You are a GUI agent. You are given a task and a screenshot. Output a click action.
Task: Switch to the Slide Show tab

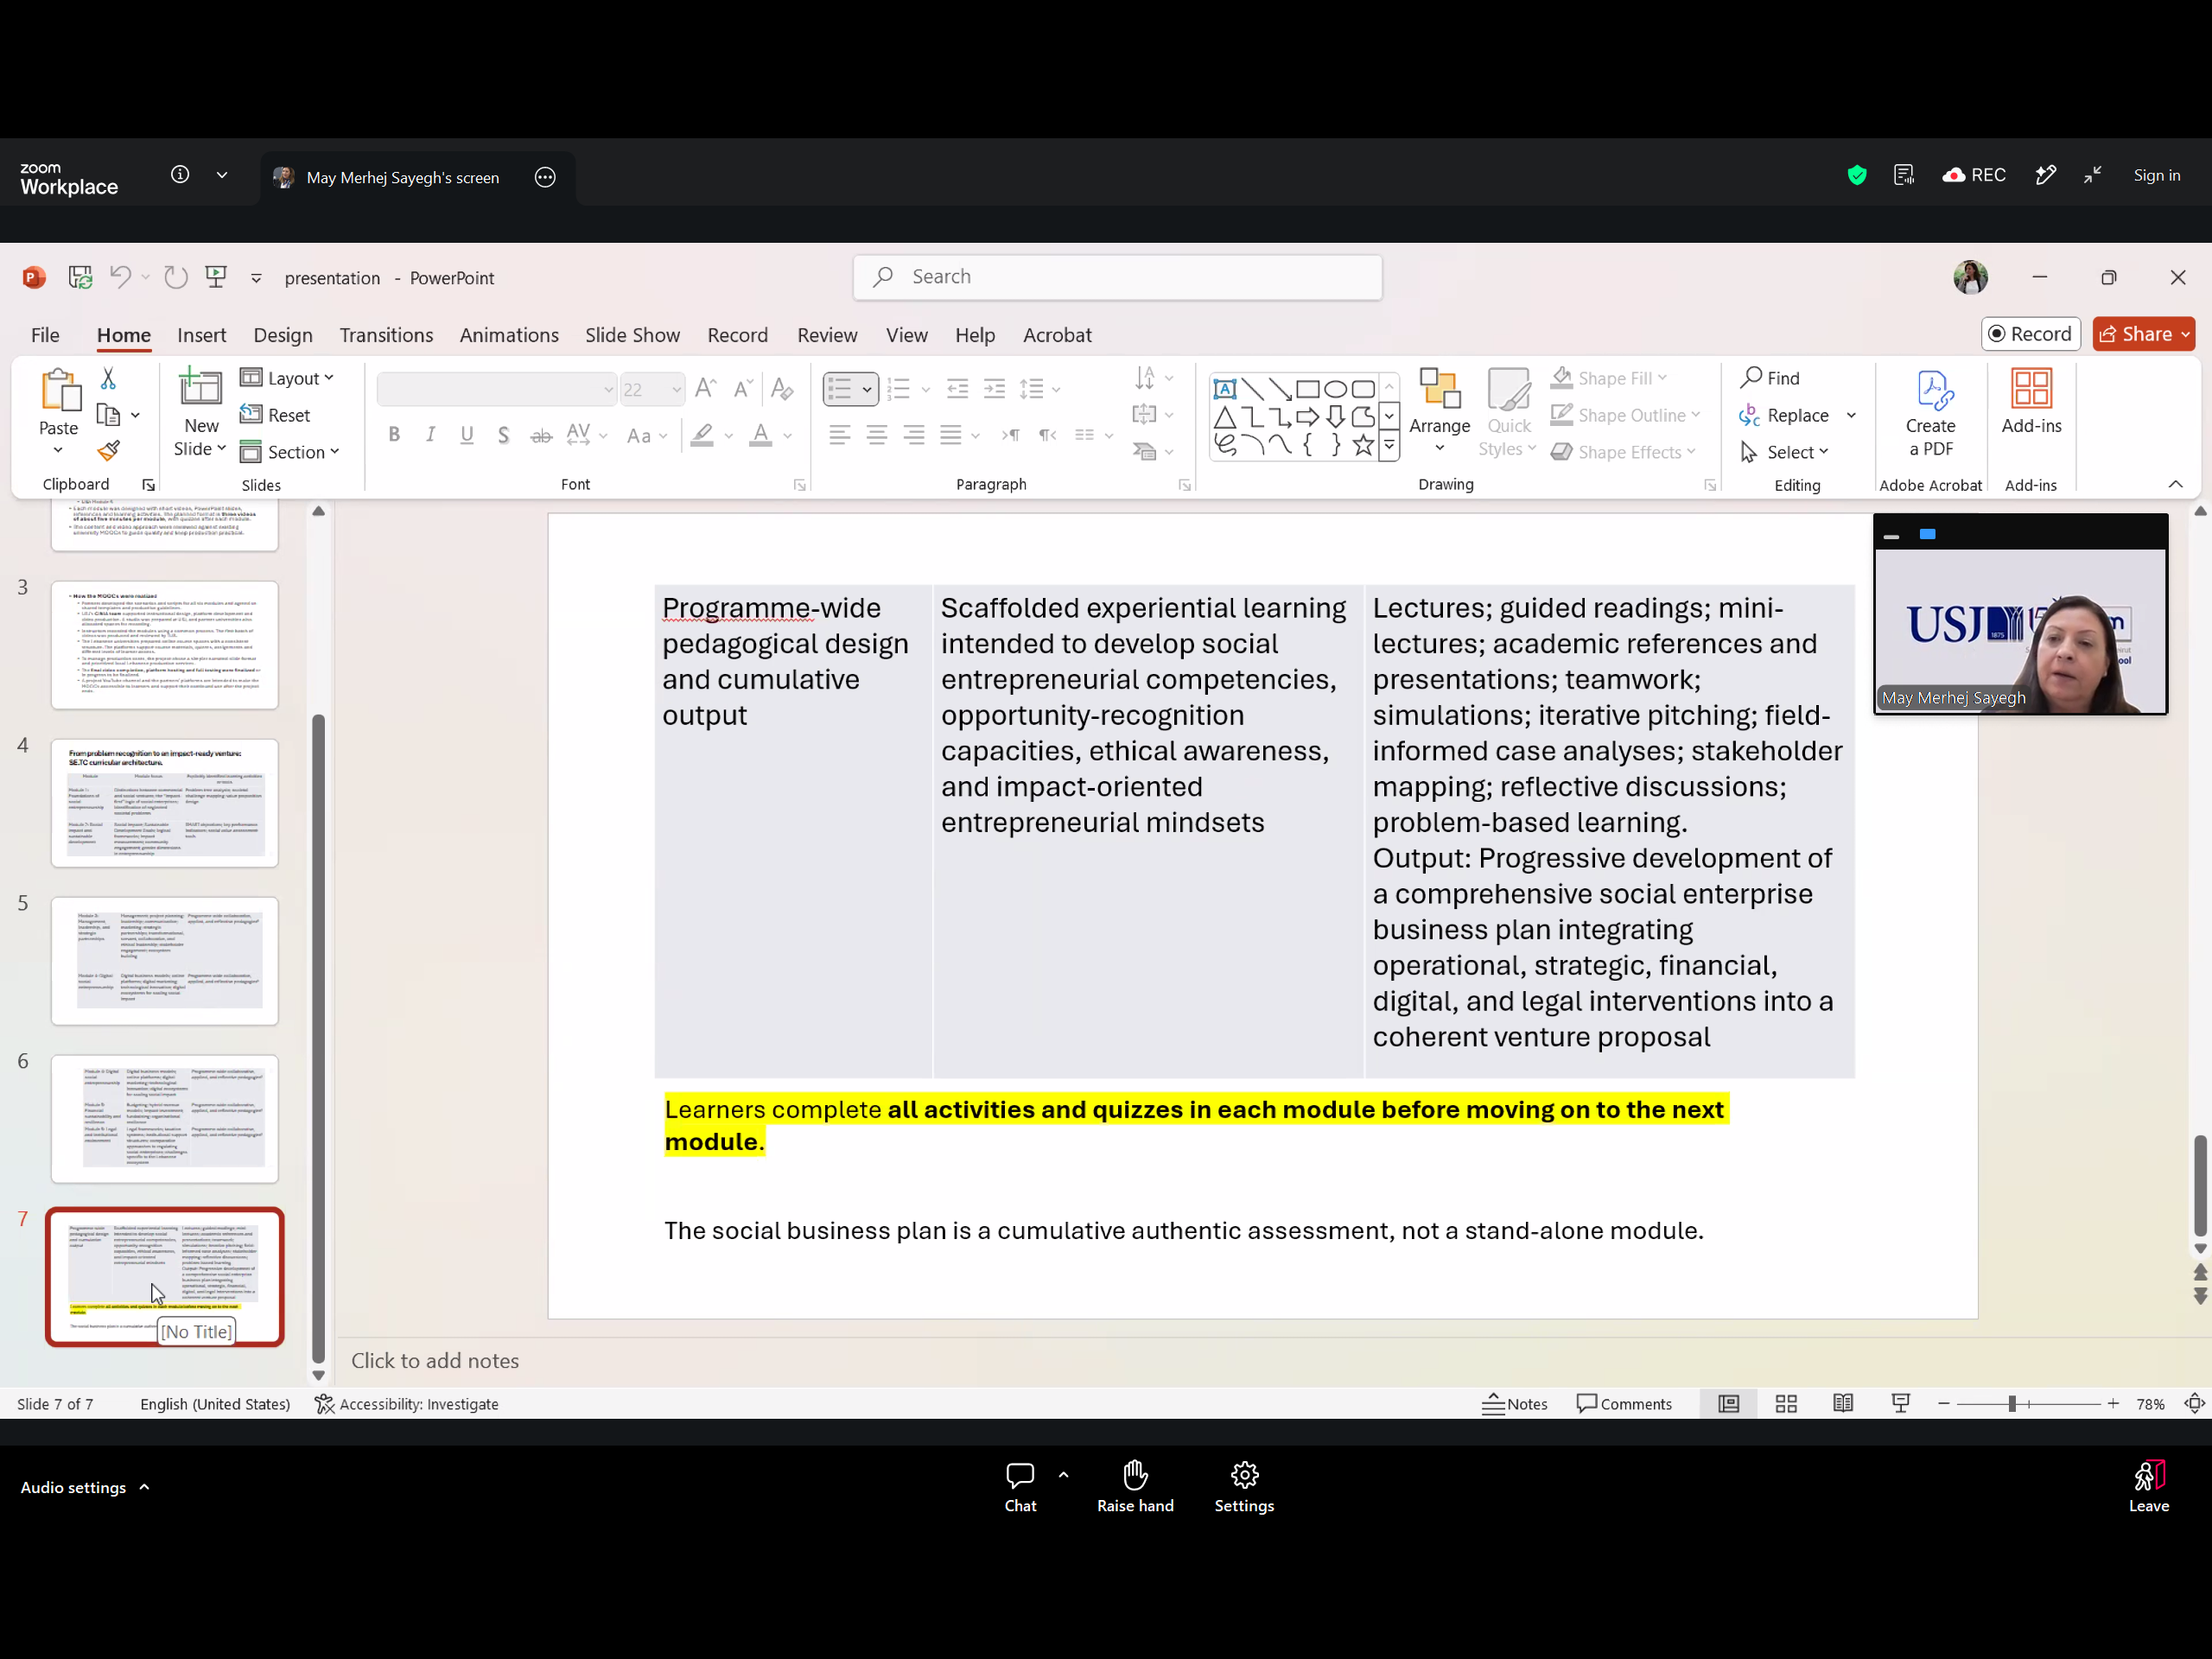coord(632,335)
